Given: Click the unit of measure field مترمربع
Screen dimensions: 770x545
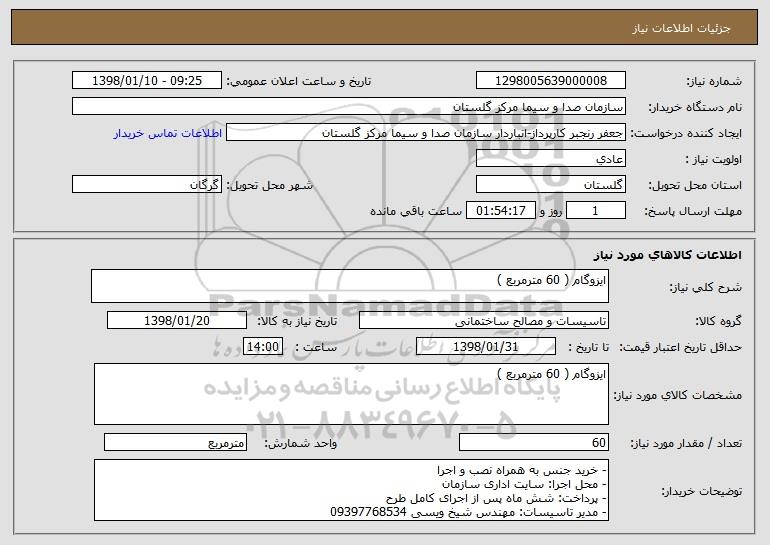Looking at the screenshot, I should click(175, 442).
